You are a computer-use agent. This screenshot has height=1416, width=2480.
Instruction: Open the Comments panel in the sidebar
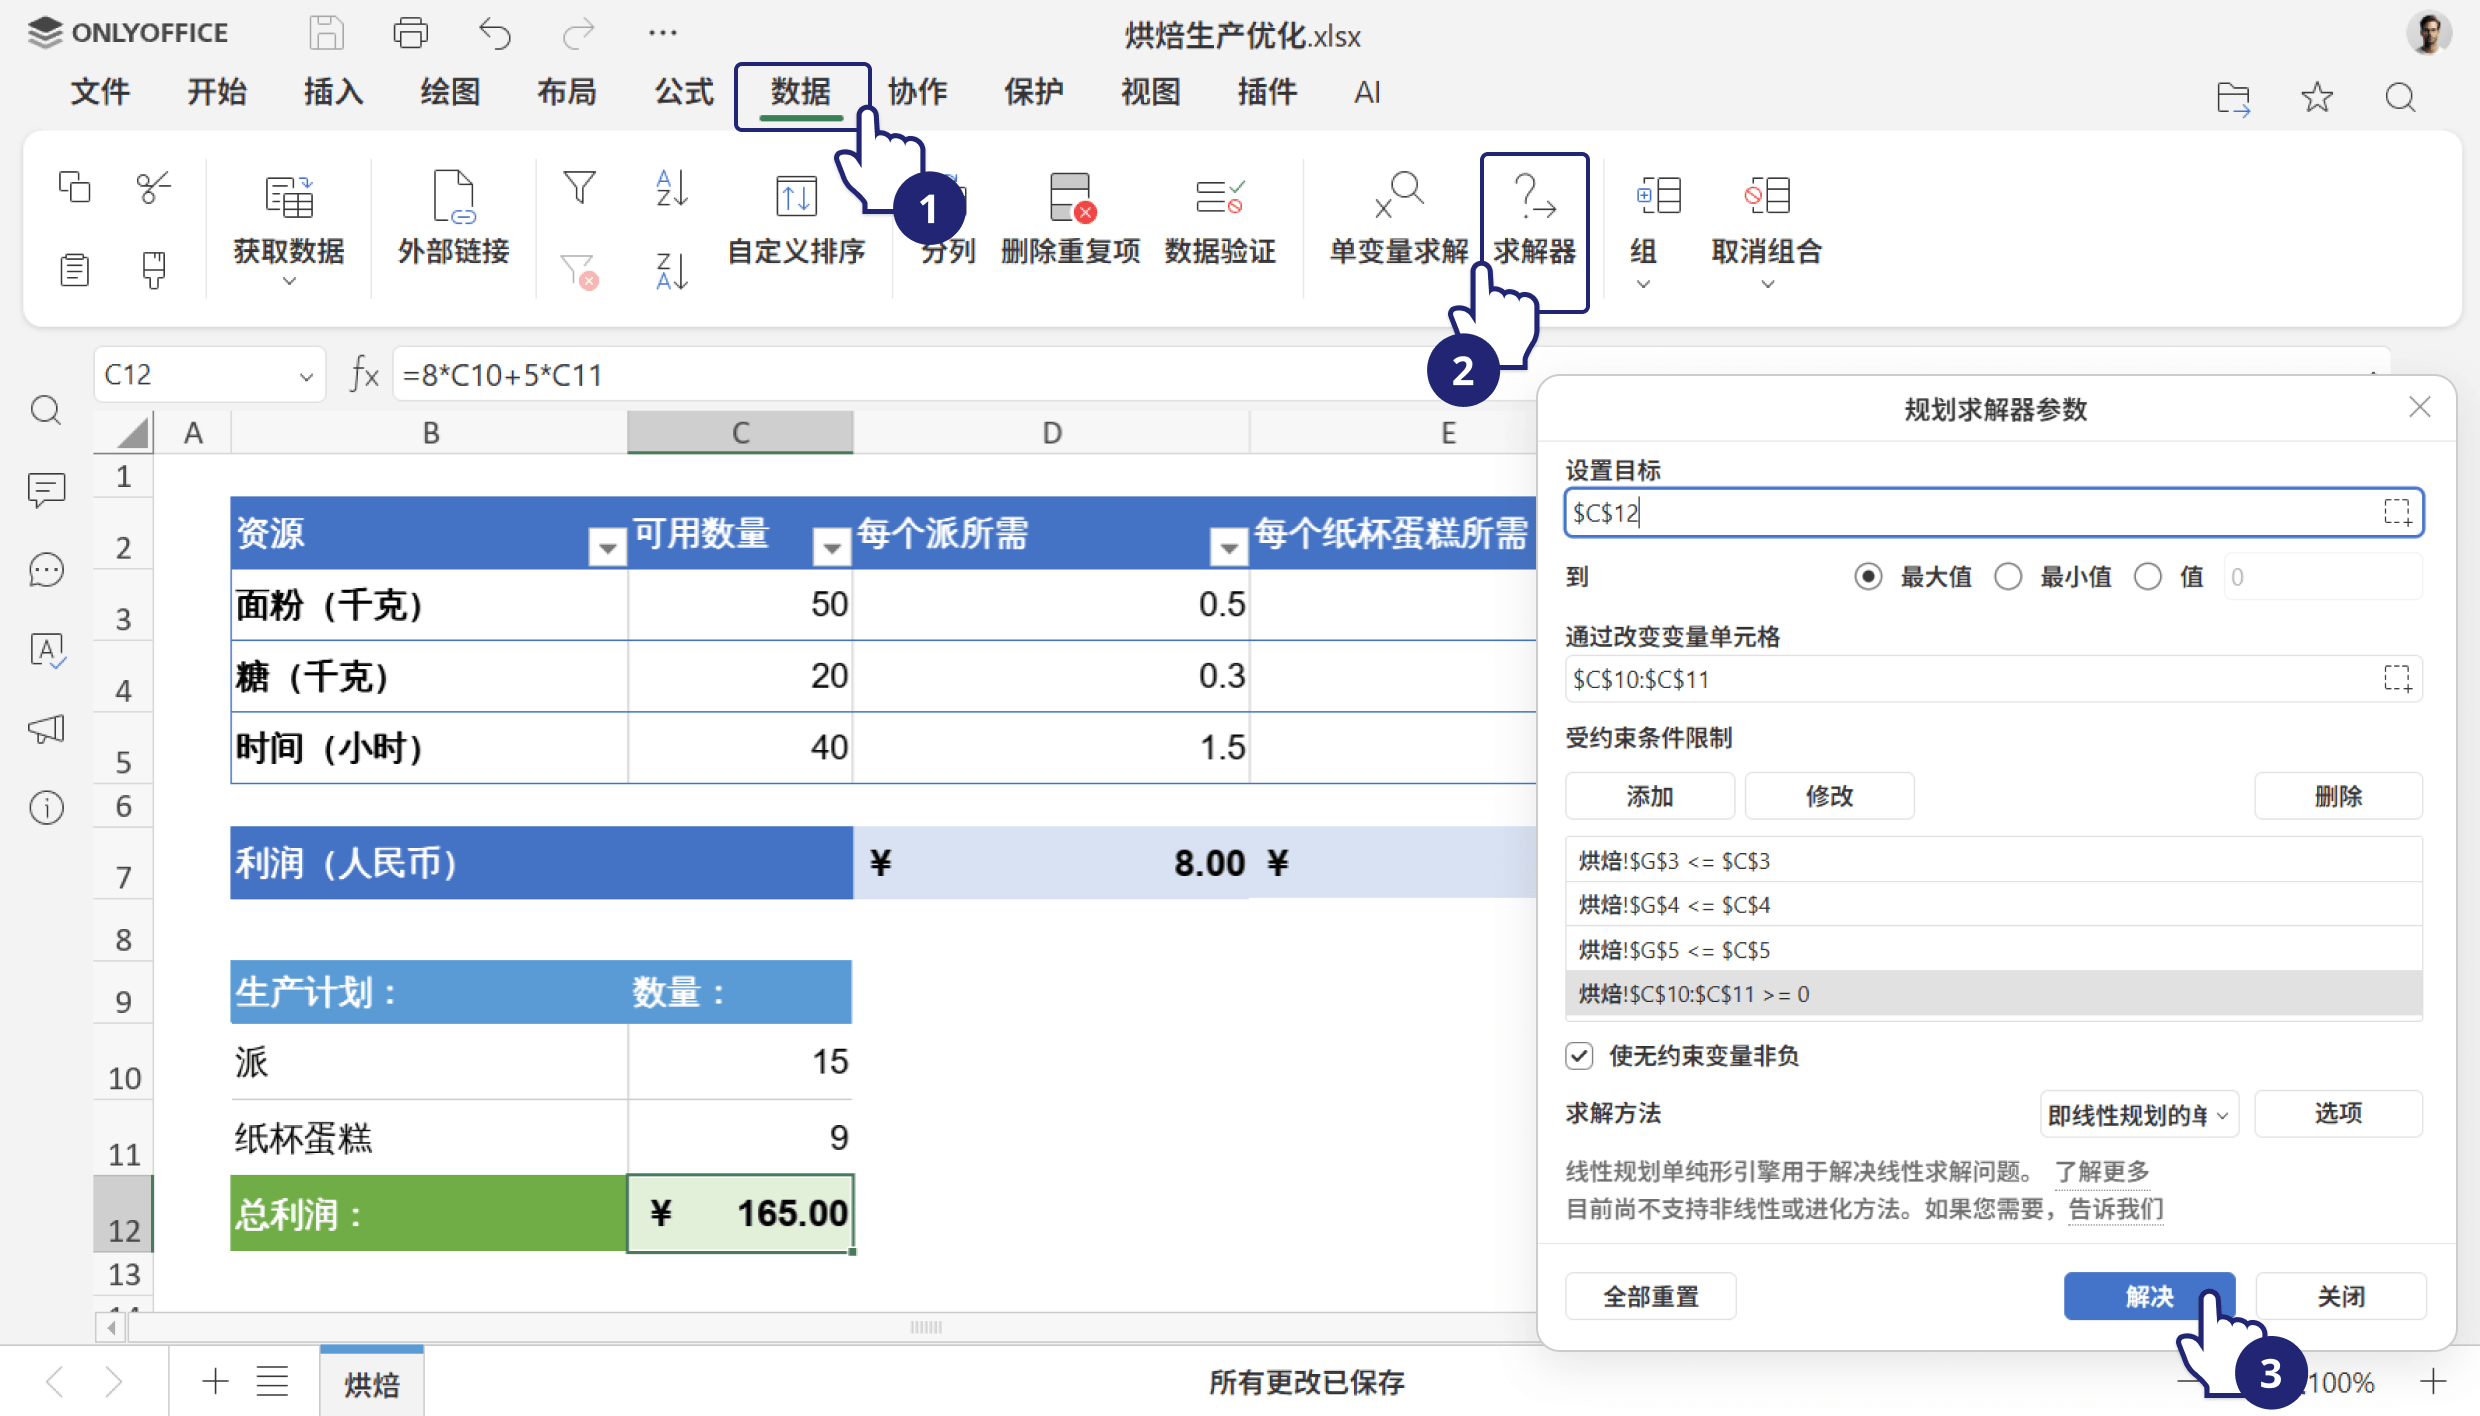46,490
